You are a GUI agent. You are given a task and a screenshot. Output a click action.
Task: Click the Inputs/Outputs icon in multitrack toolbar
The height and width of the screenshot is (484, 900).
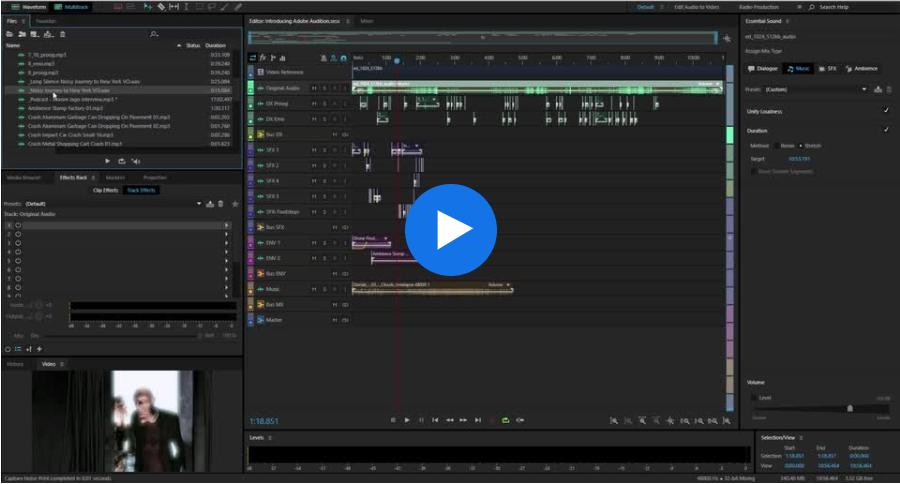click(x=253, y=58)
